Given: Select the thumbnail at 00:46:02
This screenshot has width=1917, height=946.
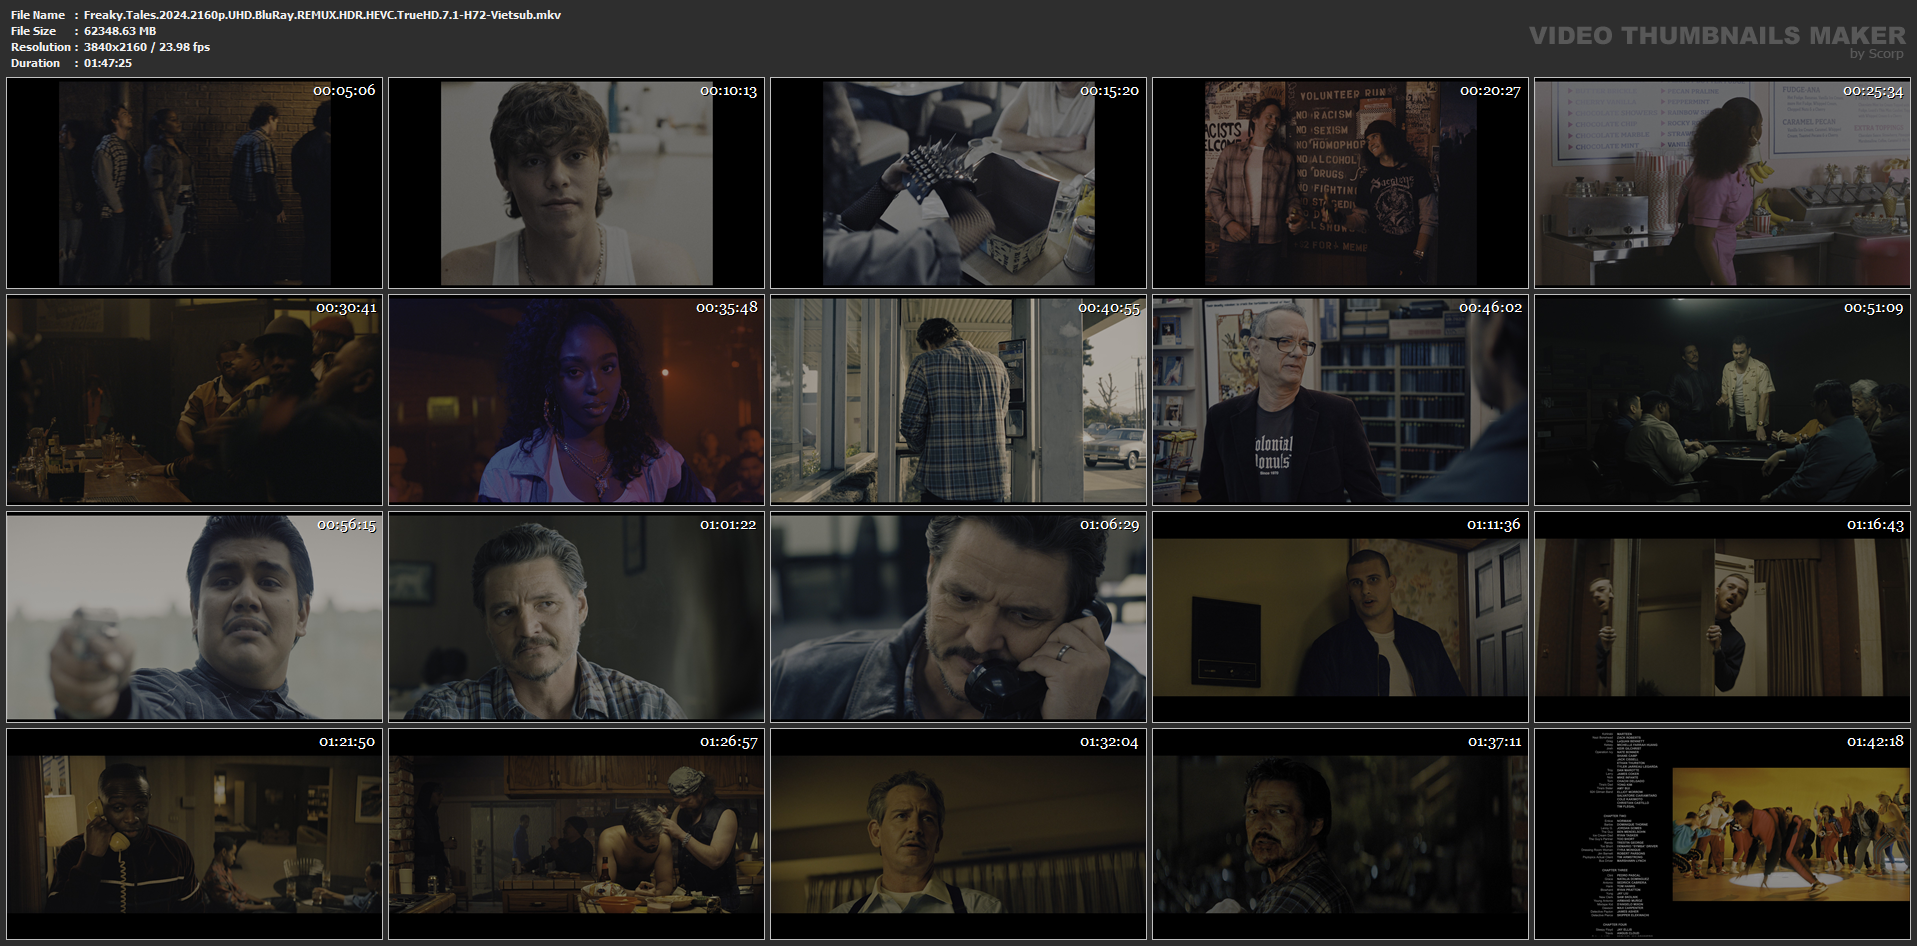Looking at the screenshot, I should coord(1341,400).
